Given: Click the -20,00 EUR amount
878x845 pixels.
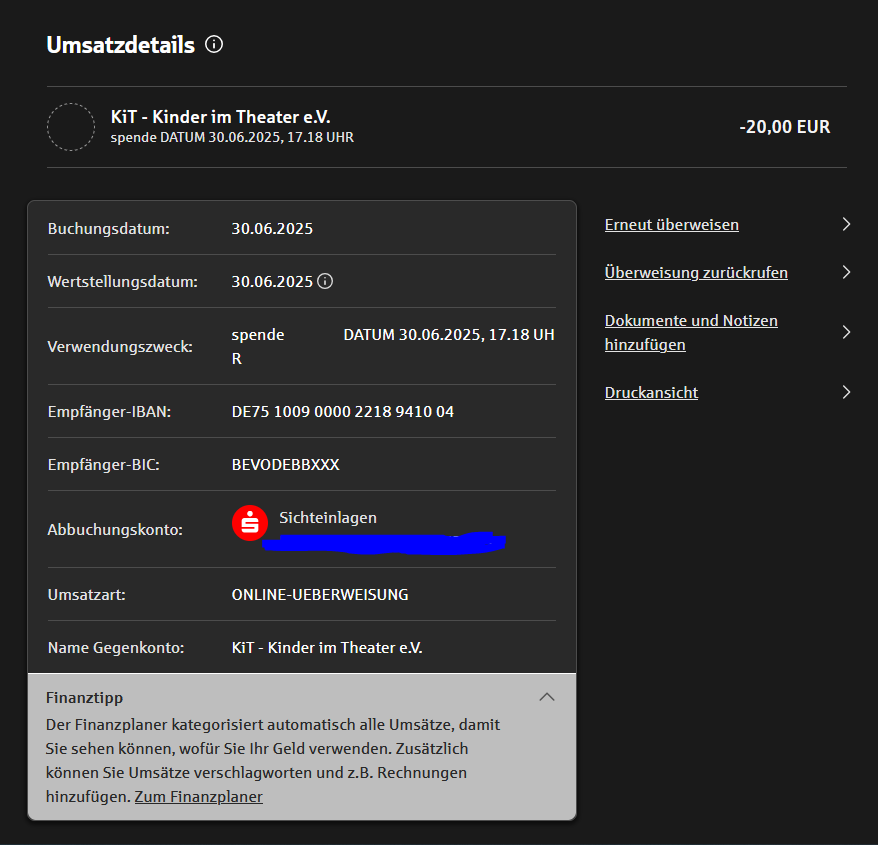Looking at the screenshot, I should pyautogui.click(x=784, y=127).
